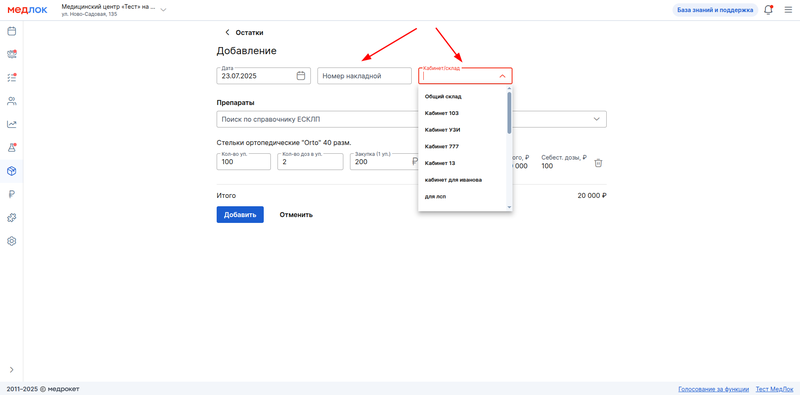
Task: Click the 2011-2025 © медрокет footer text
Action: pyautogui.click(x=43, y=389)
